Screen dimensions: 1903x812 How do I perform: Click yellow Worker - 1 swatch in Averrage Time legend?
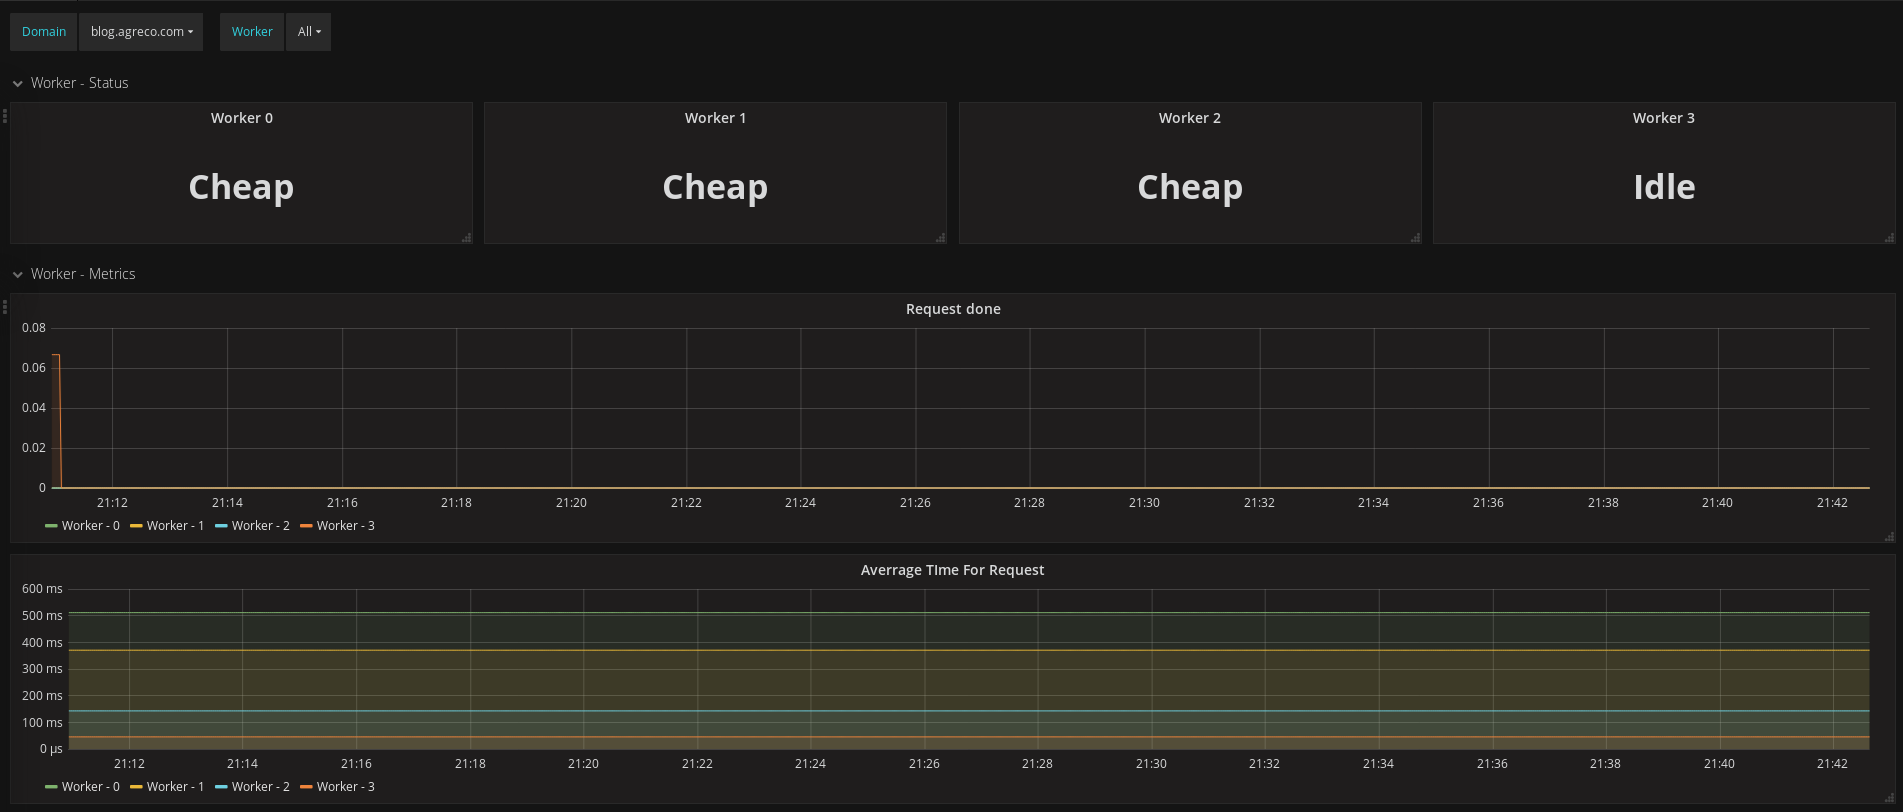(136, 787)
